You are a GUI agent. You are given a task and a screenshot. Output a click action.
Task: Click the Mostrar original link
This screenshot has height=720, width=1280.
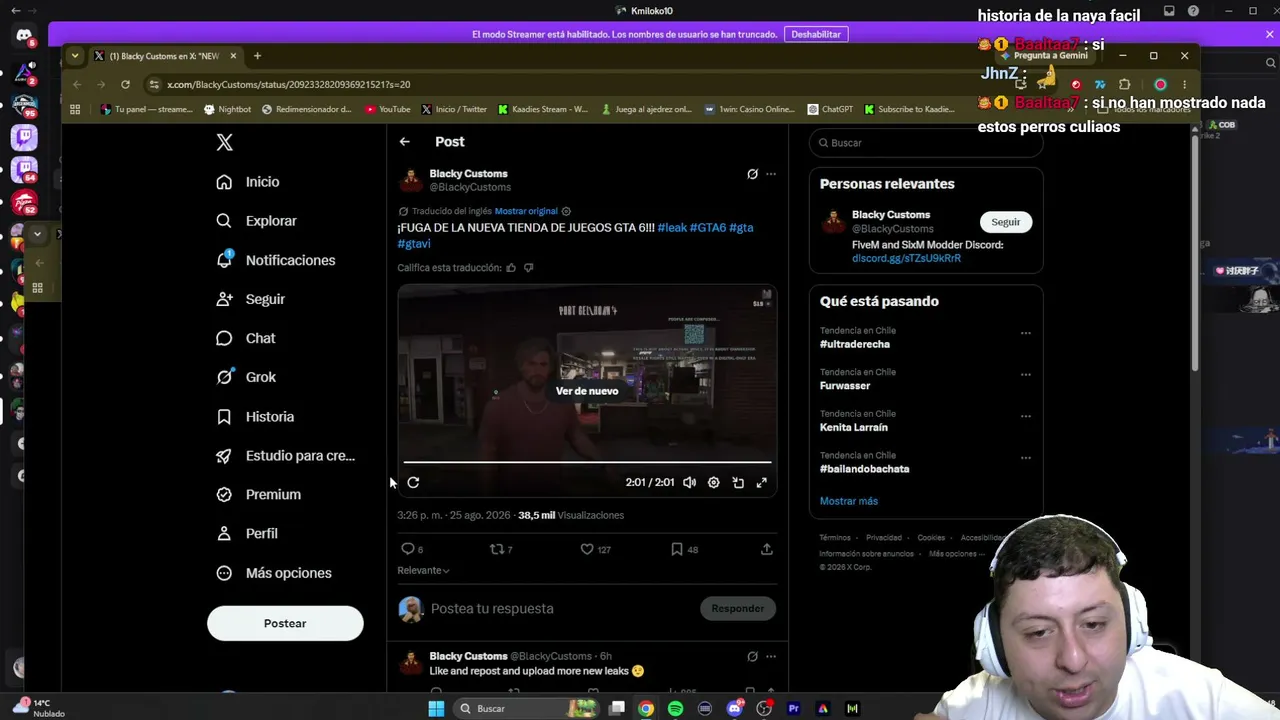(526, 211)
